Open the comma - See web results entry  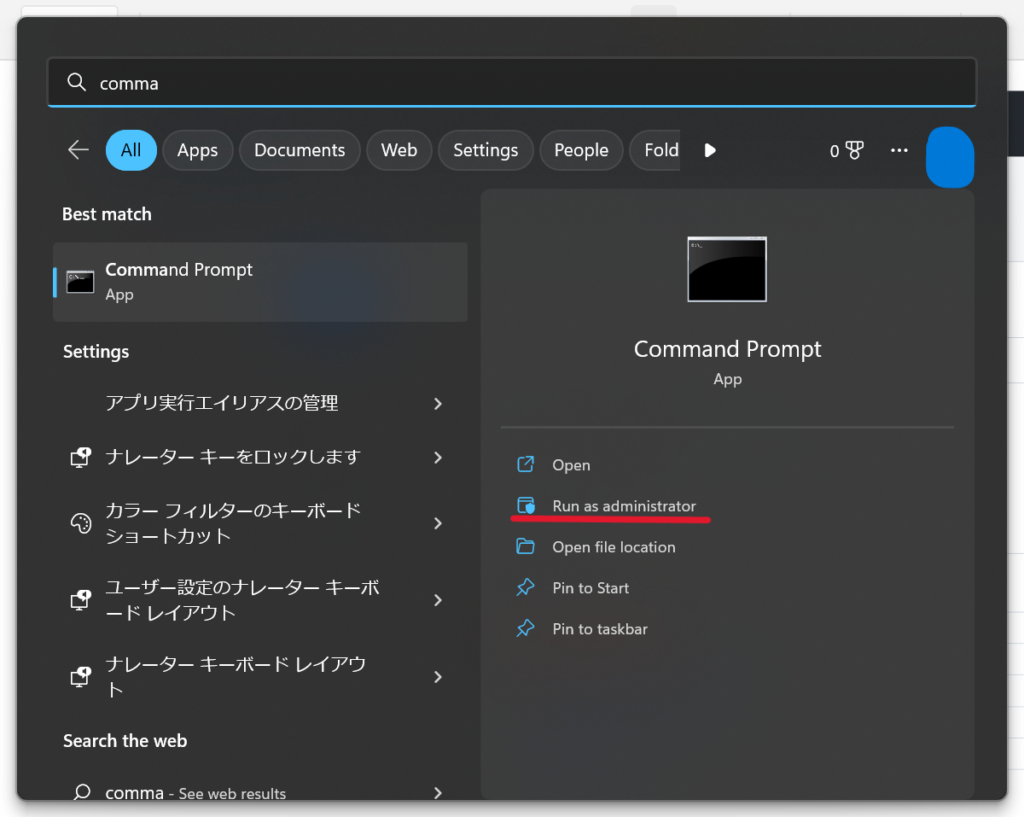point(260,792)
